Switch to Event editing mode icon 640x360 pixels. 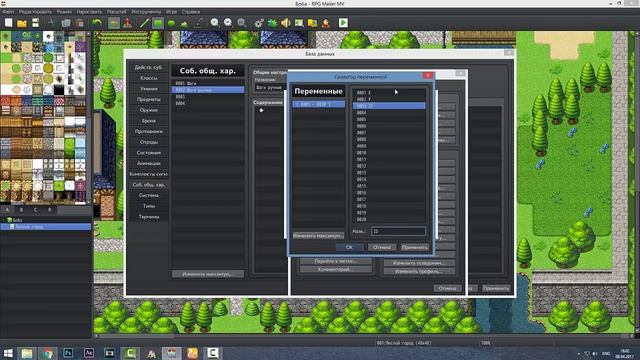(x=128, y=23)
